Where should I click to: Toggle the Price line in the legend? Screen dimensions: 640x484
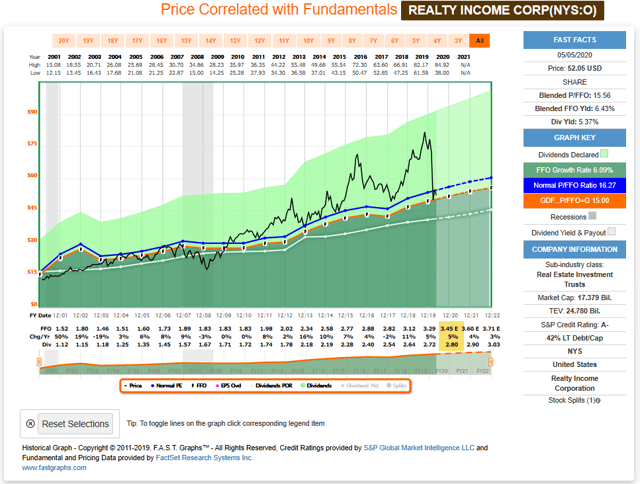coord(133,386)
